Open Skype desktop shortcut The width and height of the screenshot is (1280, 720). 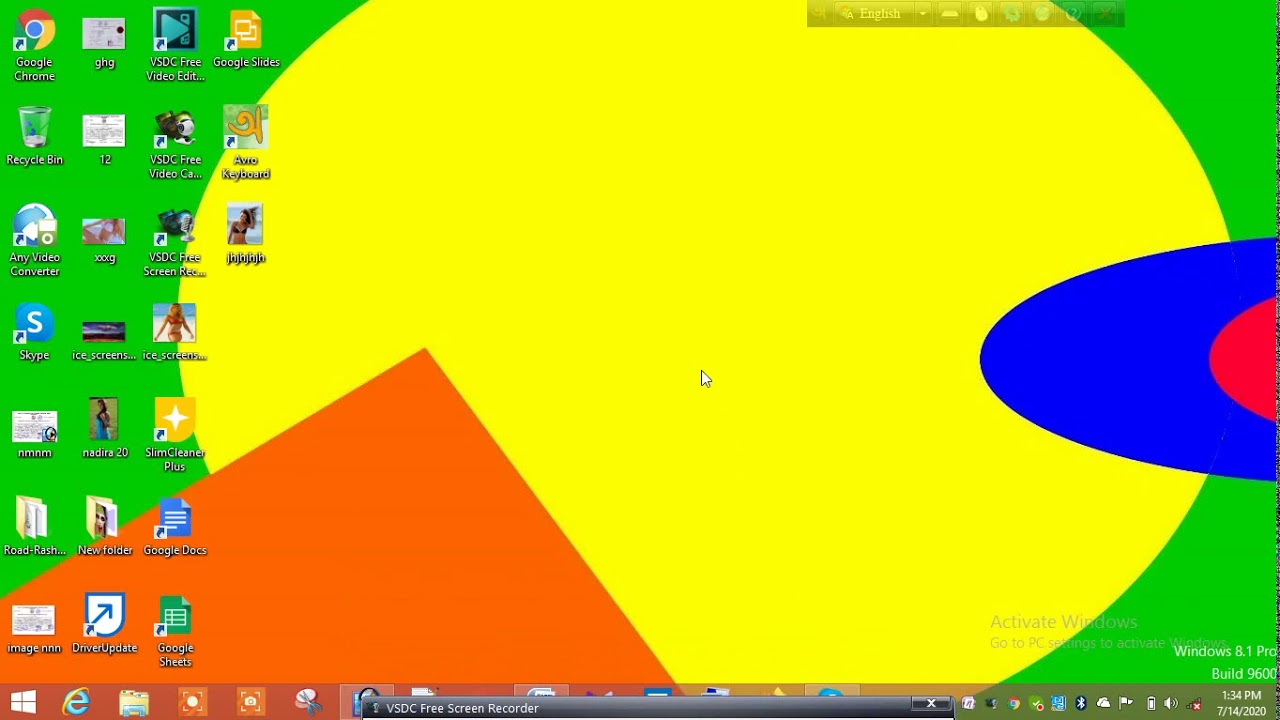(x=34, y=332)
